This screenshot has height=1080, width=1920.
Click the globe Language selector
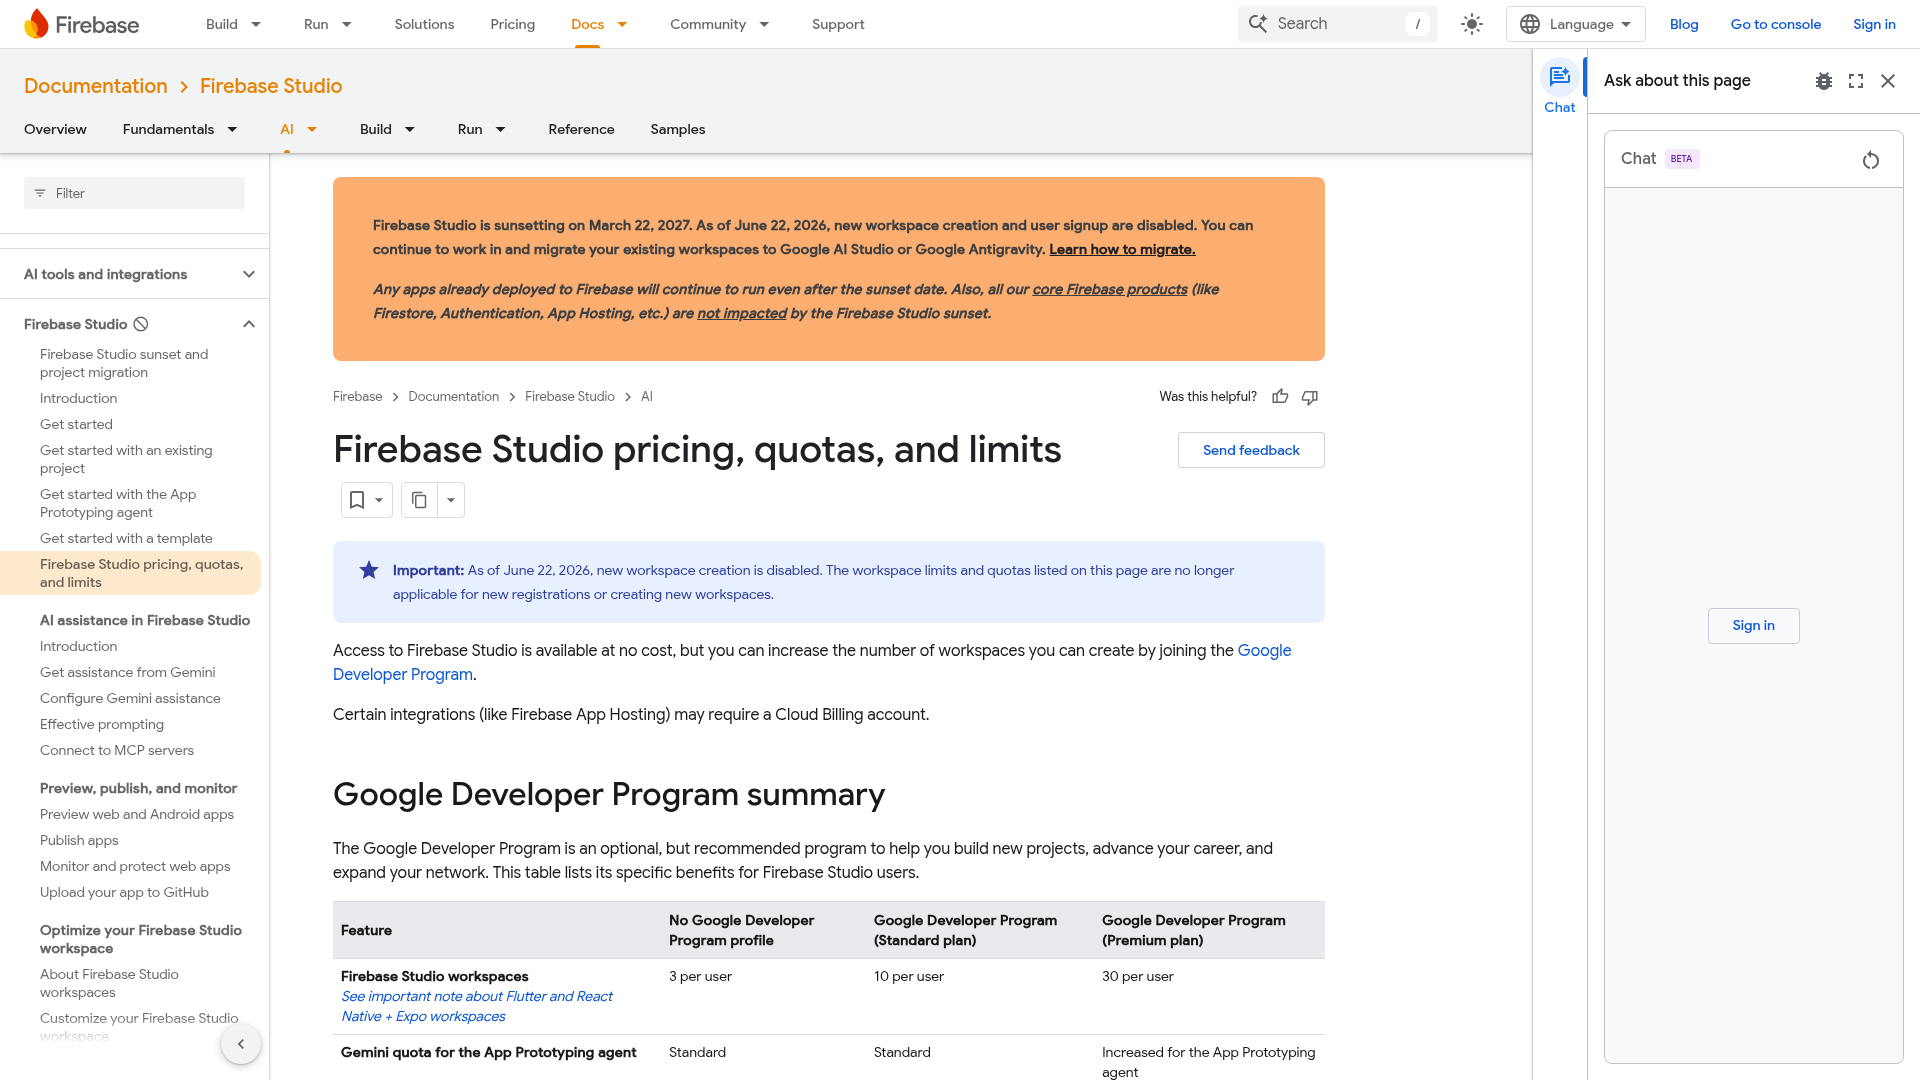tap(1575, 24)
